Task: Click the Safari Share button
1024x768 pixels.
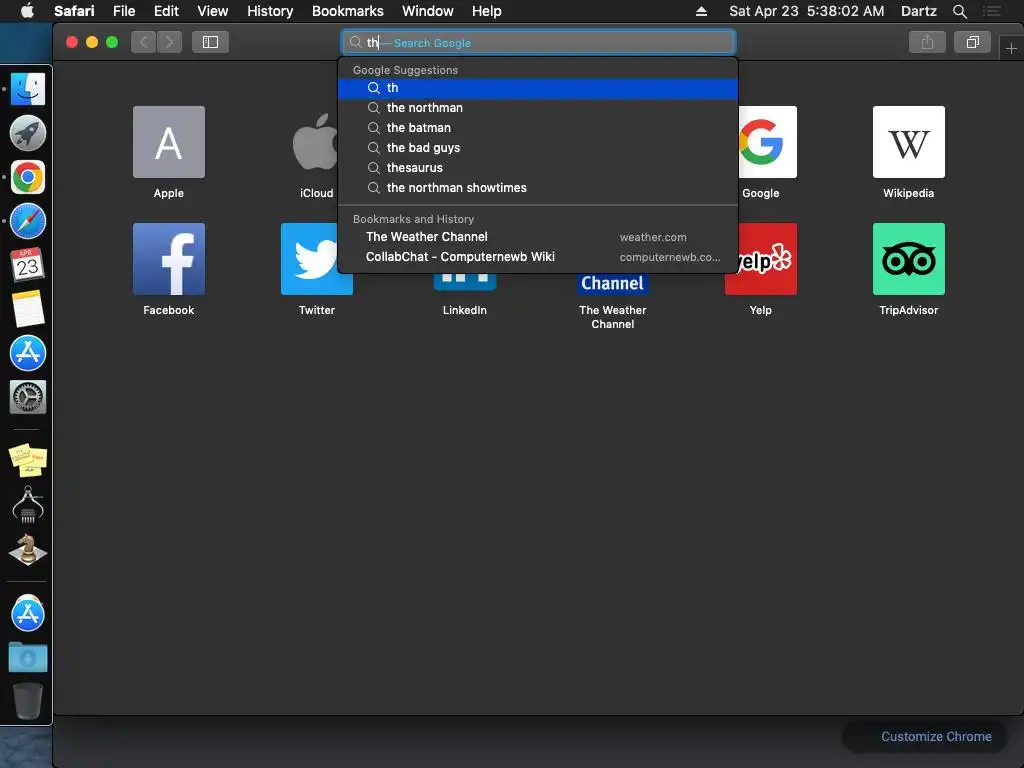Action: 927,42
